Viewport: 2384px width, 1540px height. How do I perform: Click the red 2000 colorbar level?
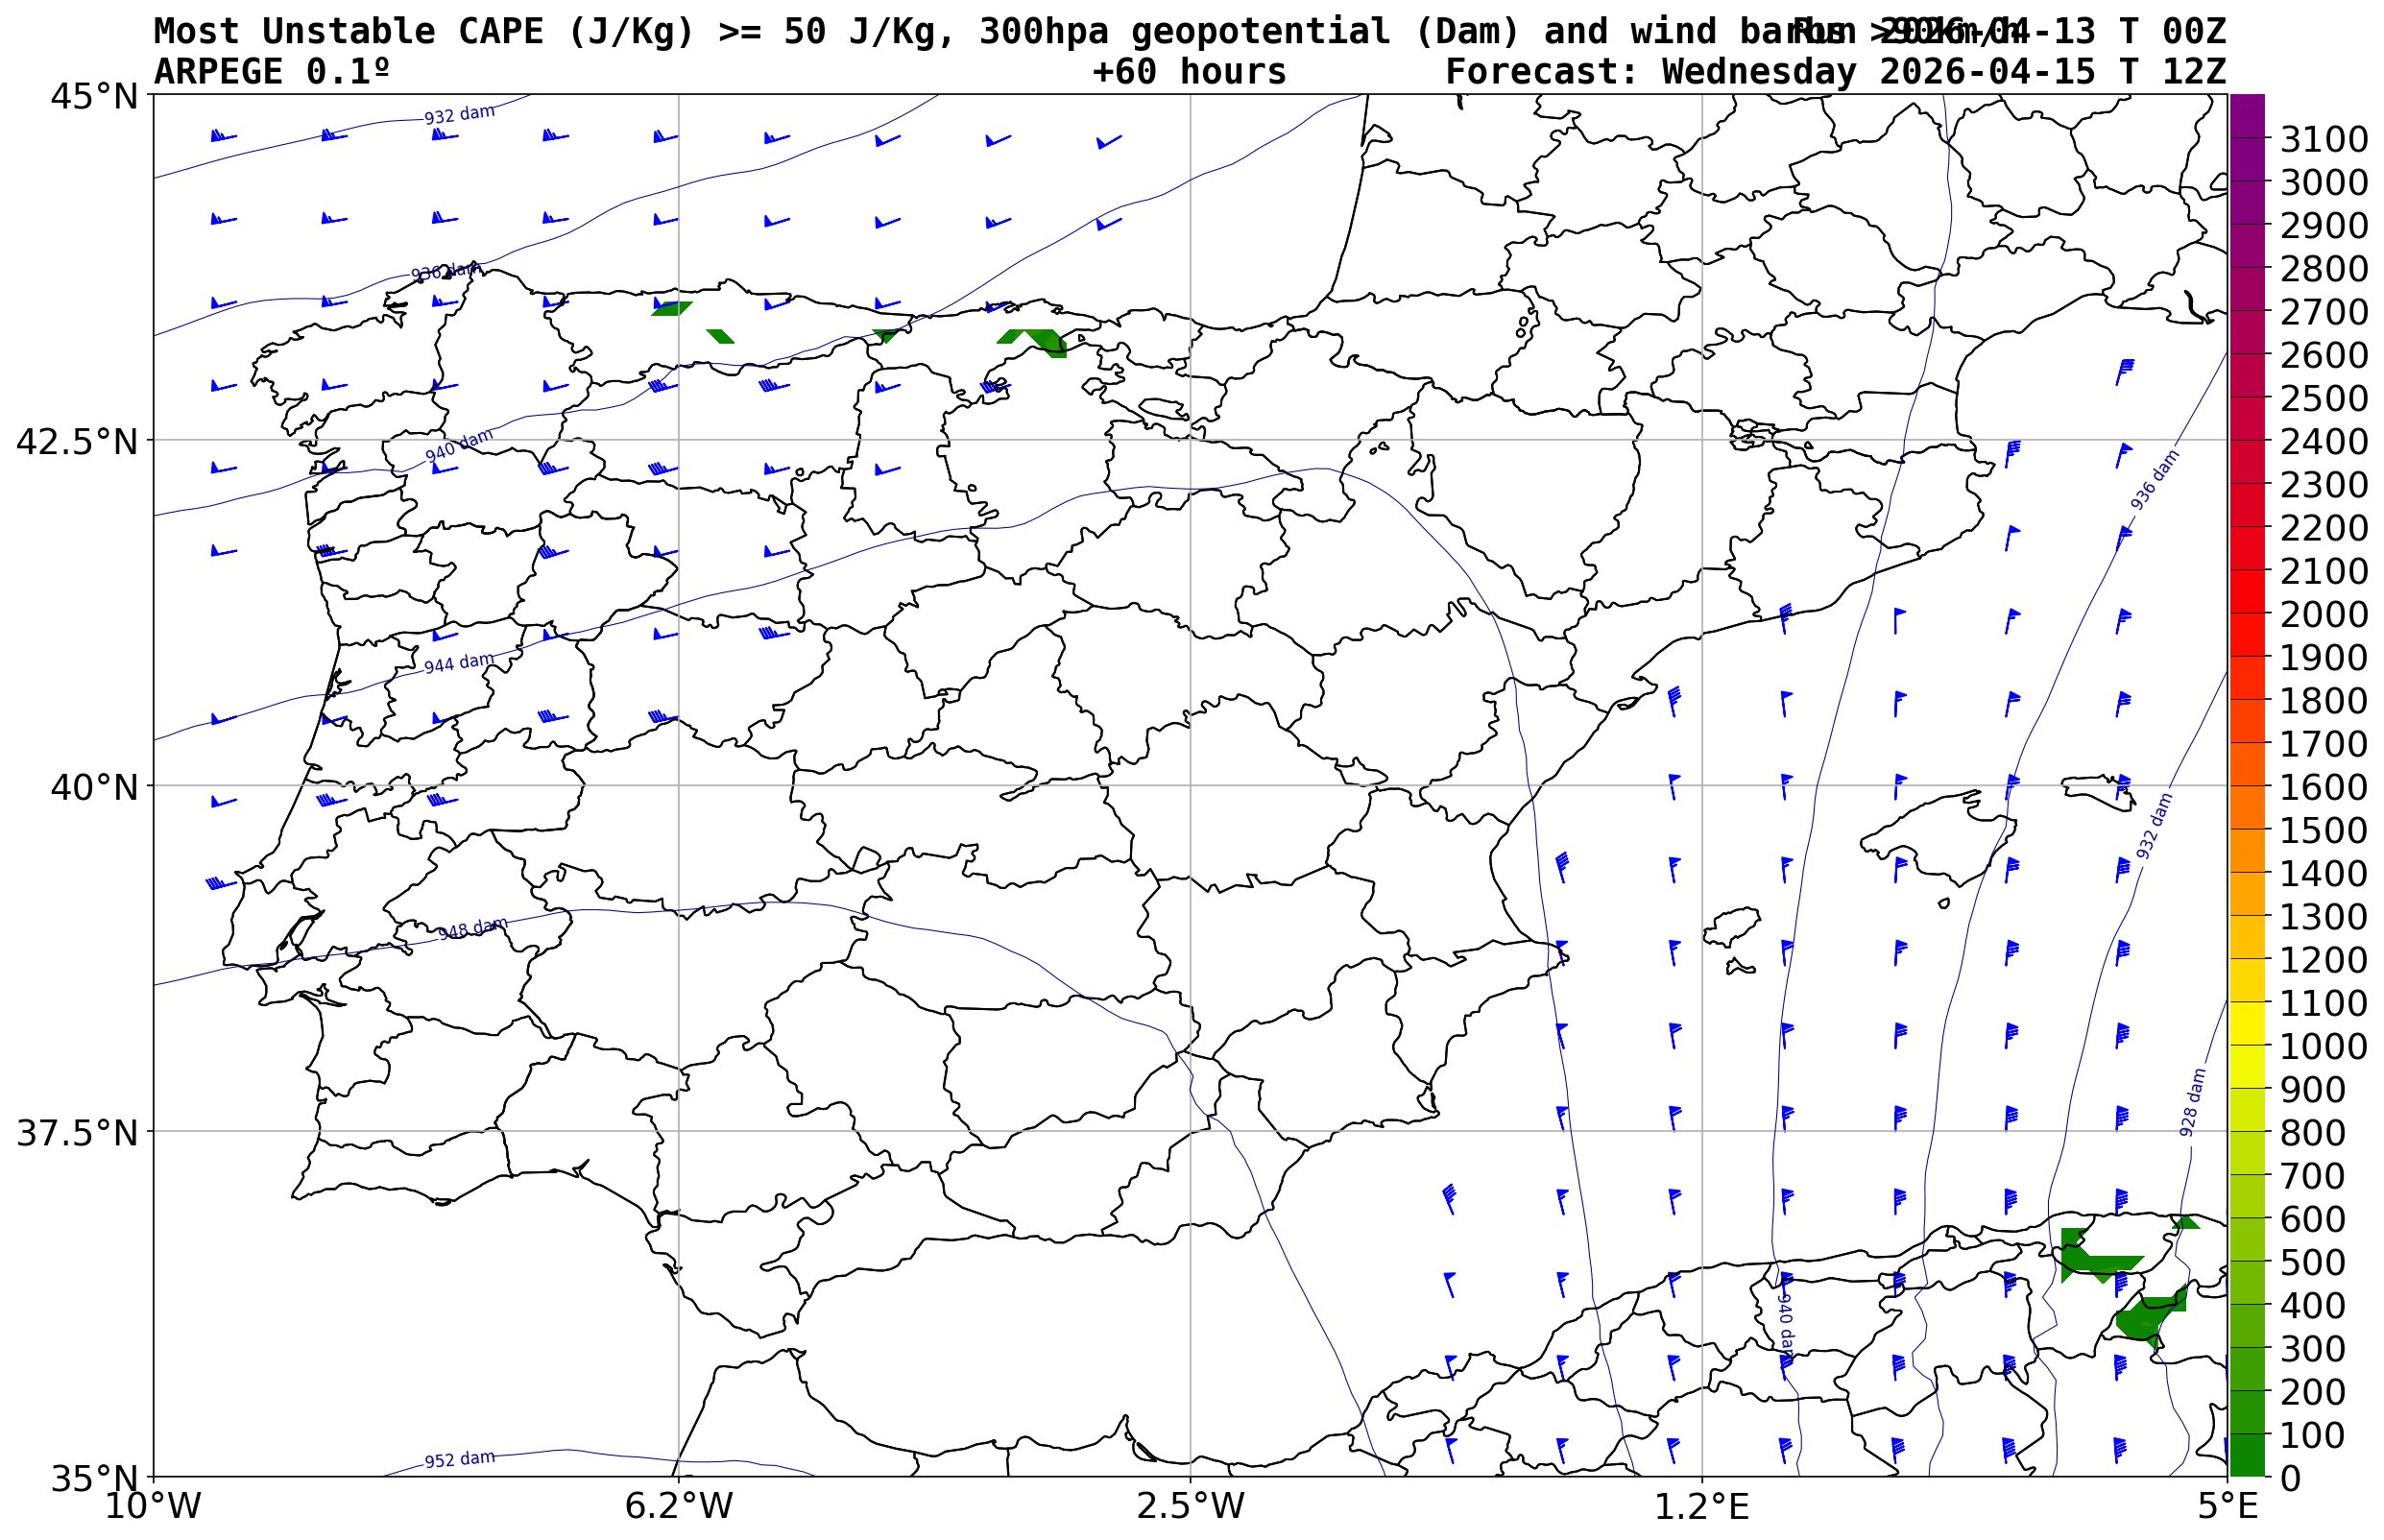[x=2246, y=614]
